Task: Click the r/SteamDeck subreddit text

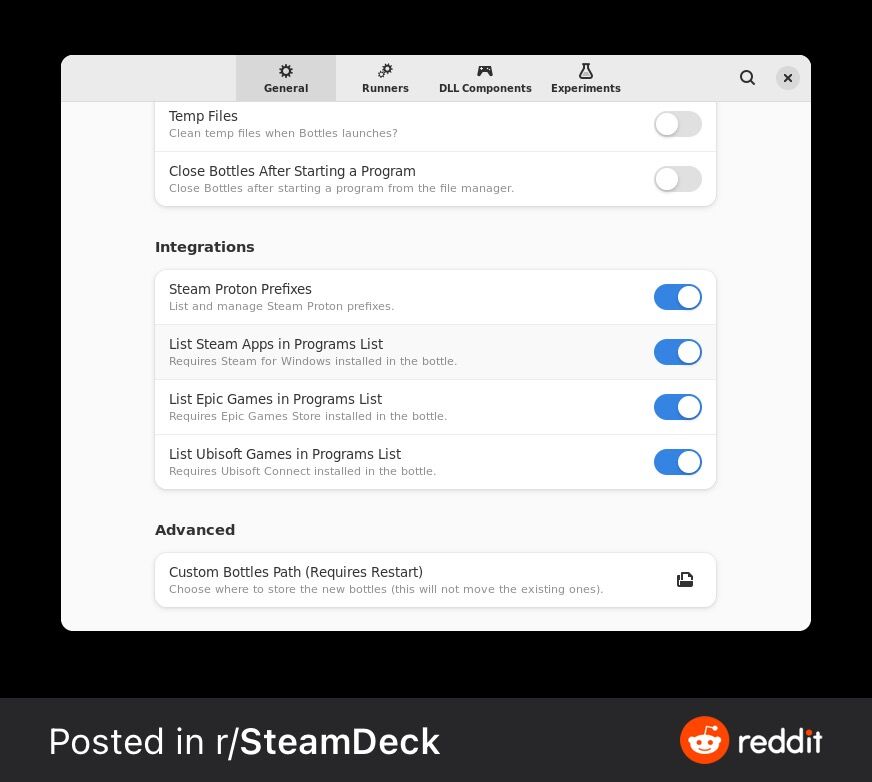Action: click(x=328, y=741)
